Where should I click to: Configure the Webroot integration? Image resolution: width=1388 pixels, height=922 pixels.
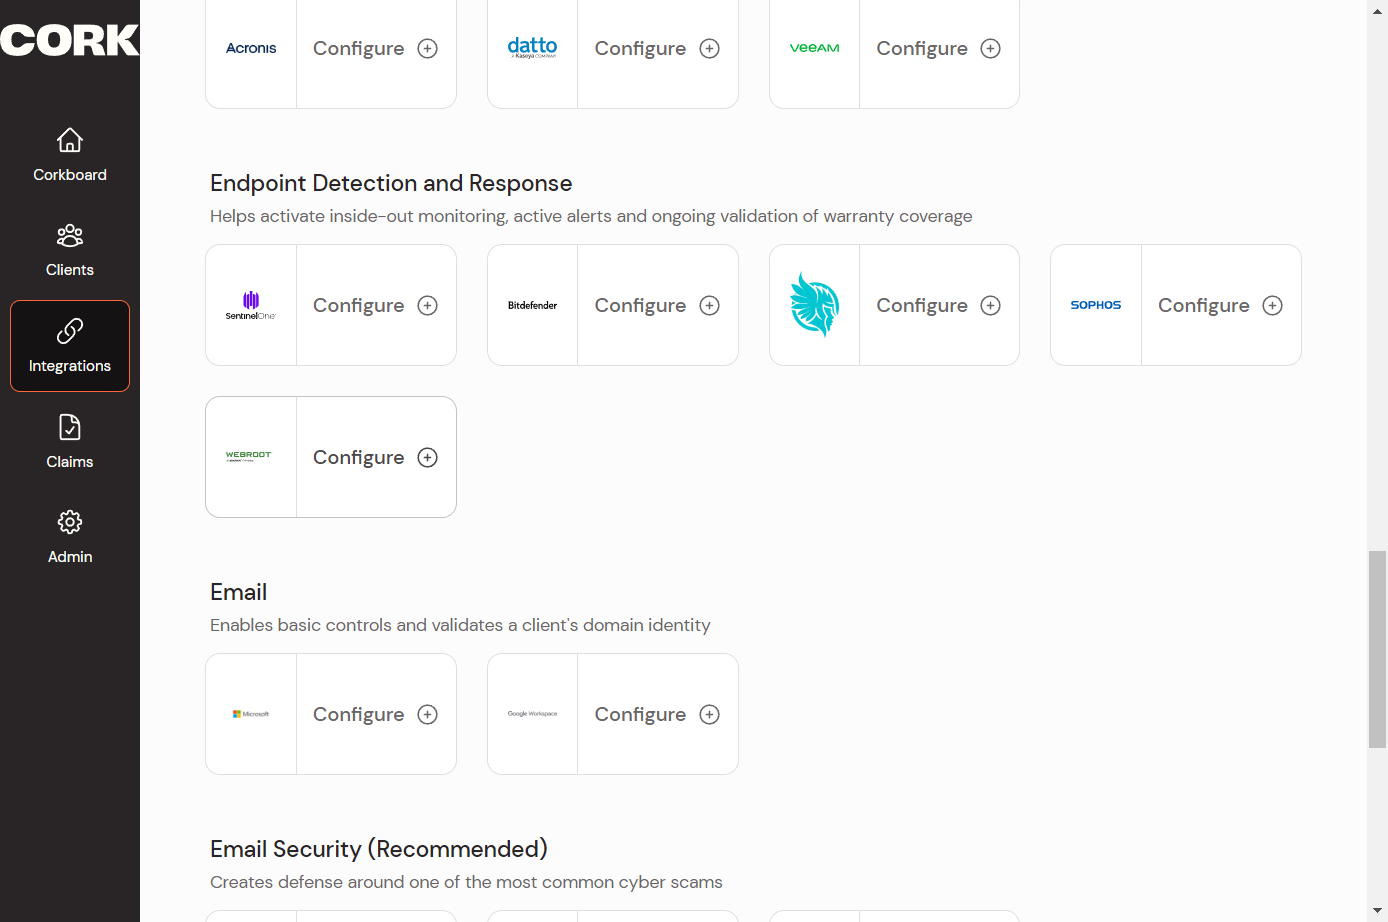[376, 457]
